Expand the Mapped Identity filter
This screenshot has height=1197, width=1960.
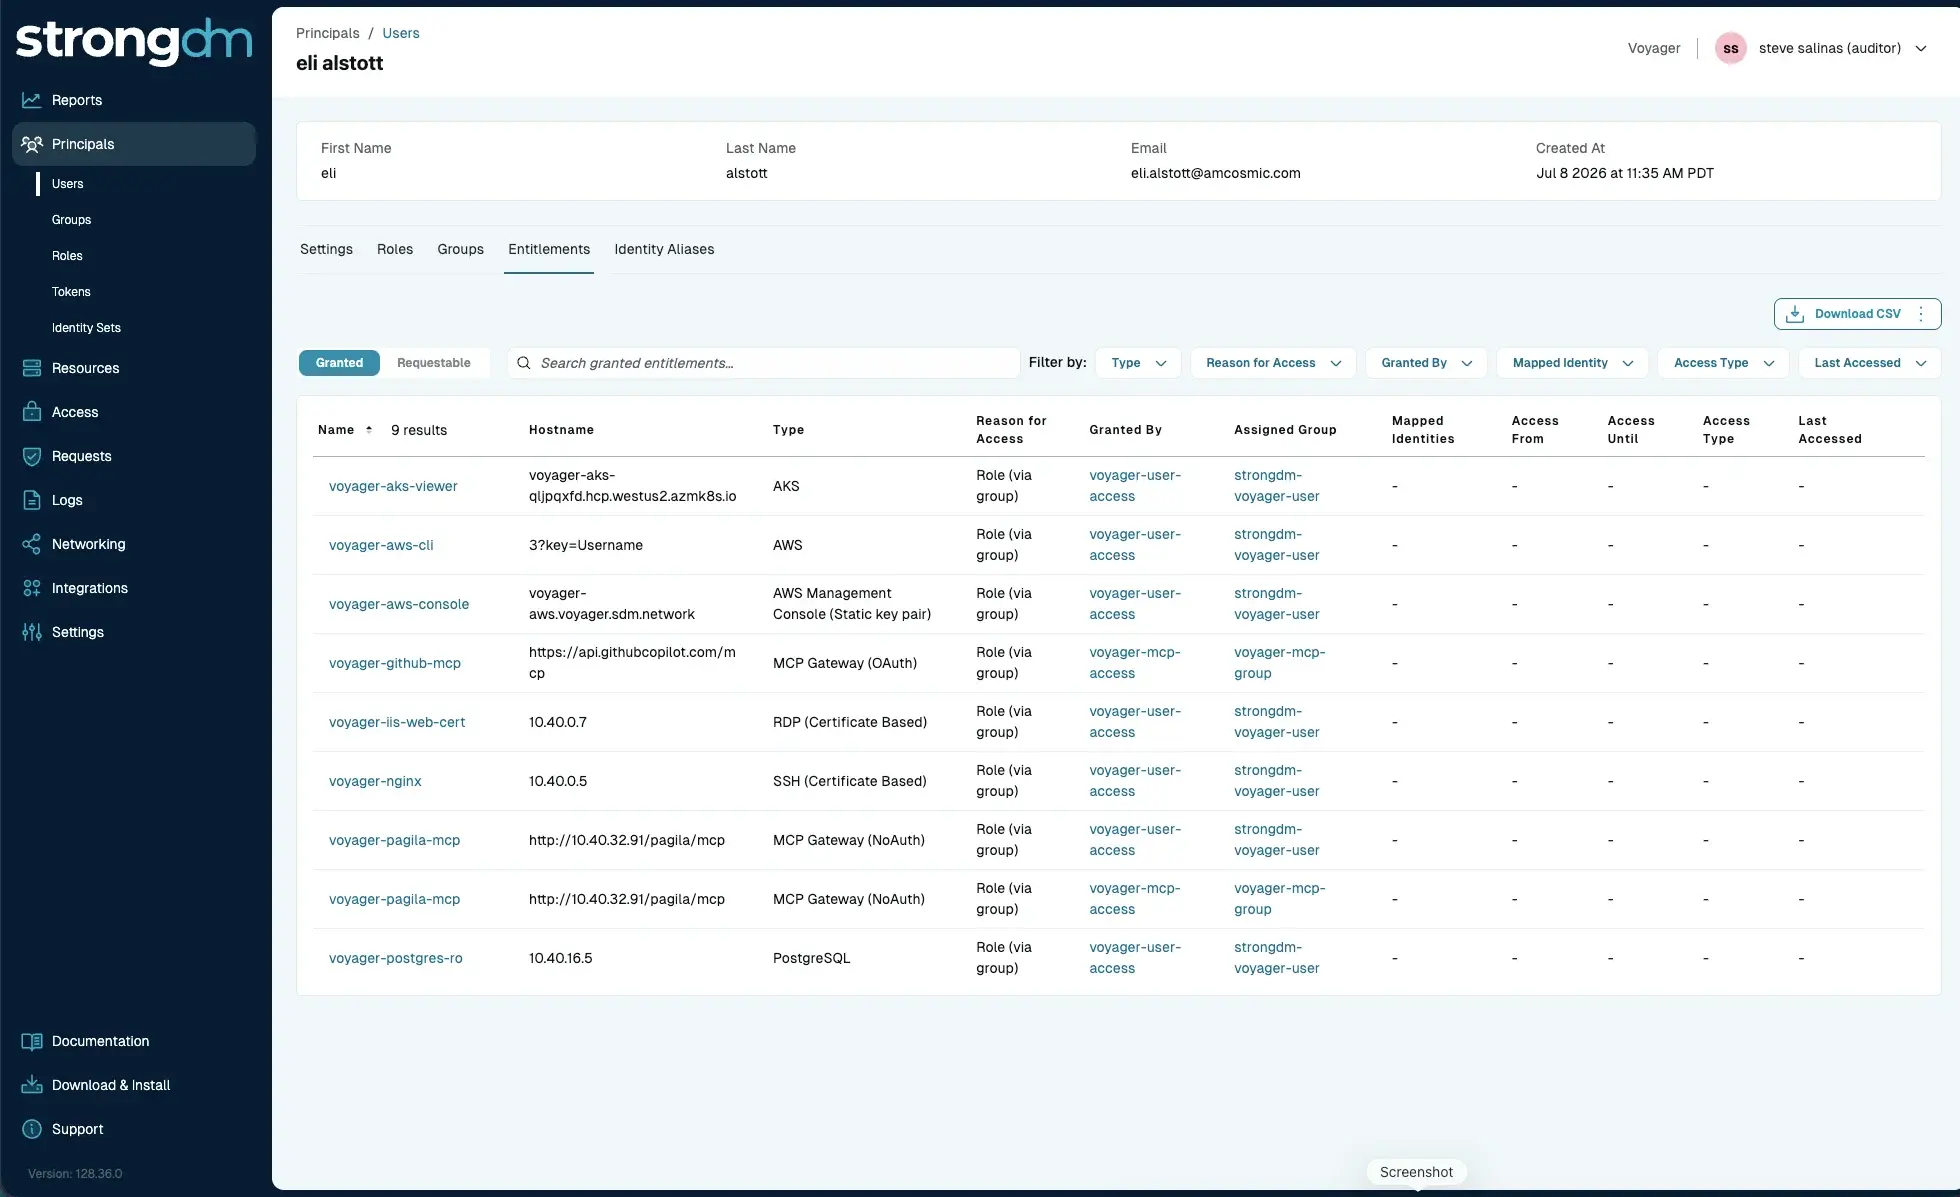pyautogui.click(x=1573, y=363)
